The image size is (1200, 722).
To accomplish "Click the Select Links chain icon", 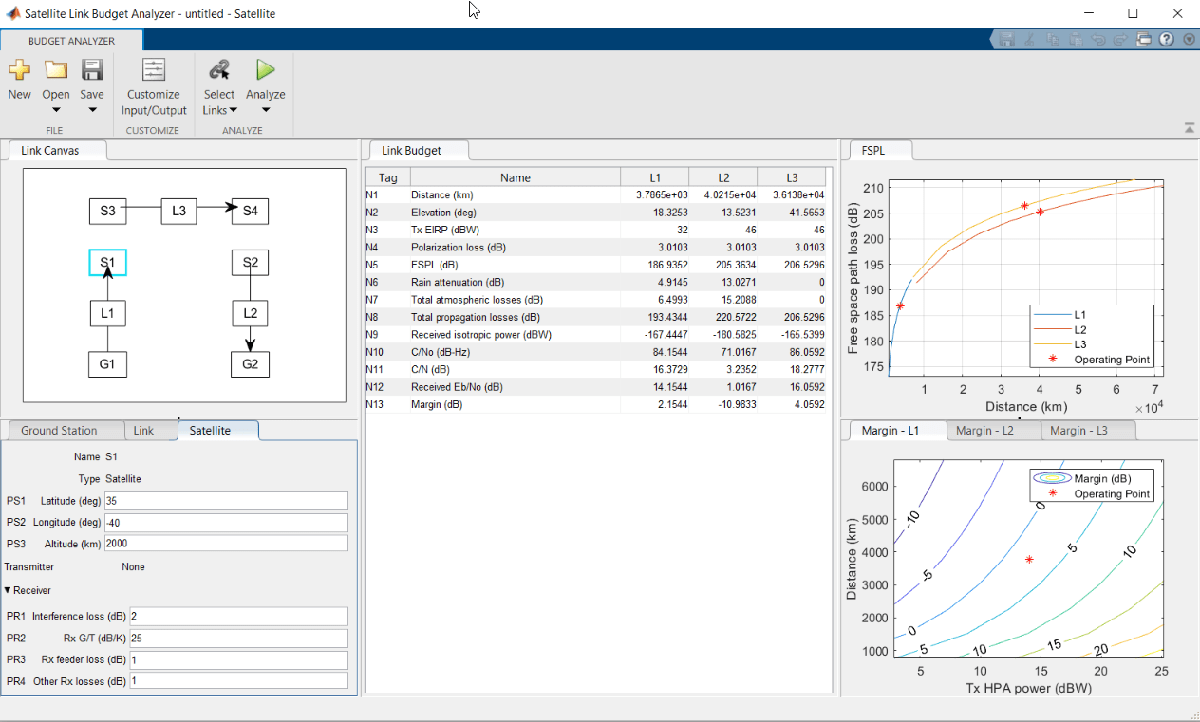I will tap(219, 70).
